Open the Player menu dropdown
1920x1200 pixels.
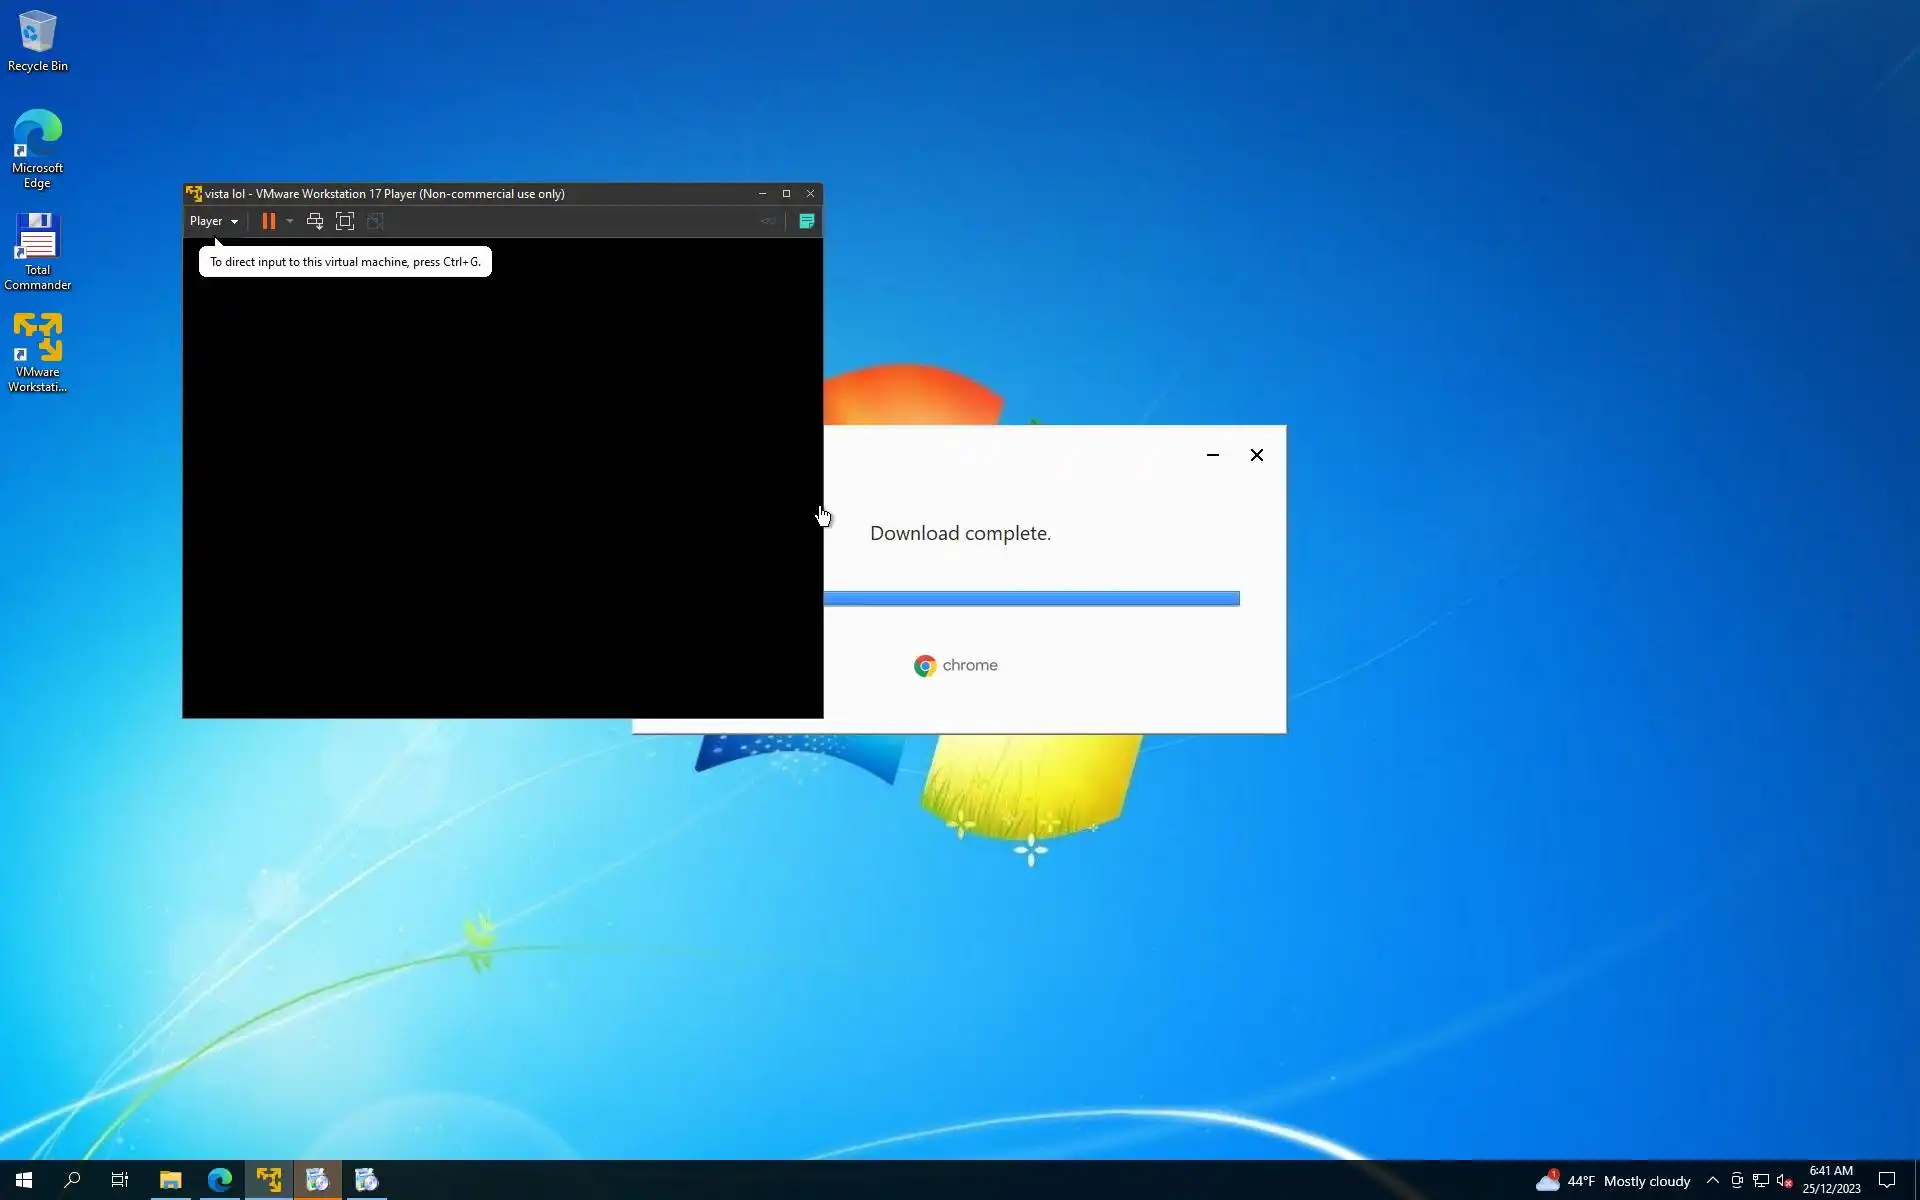pos(213,221)
